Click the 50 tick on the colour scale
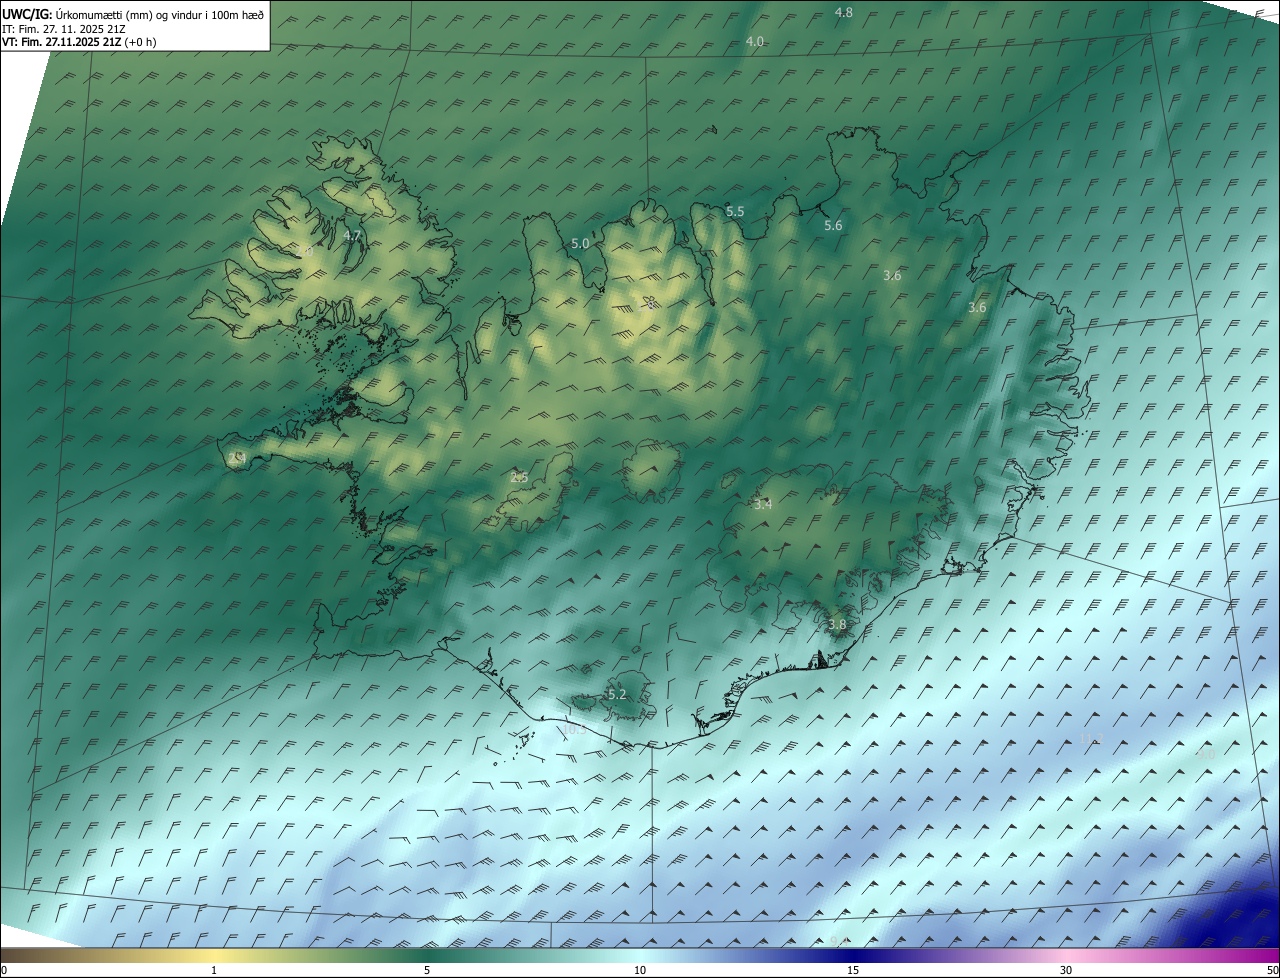1280x978 pixels. click(1272, 970)
